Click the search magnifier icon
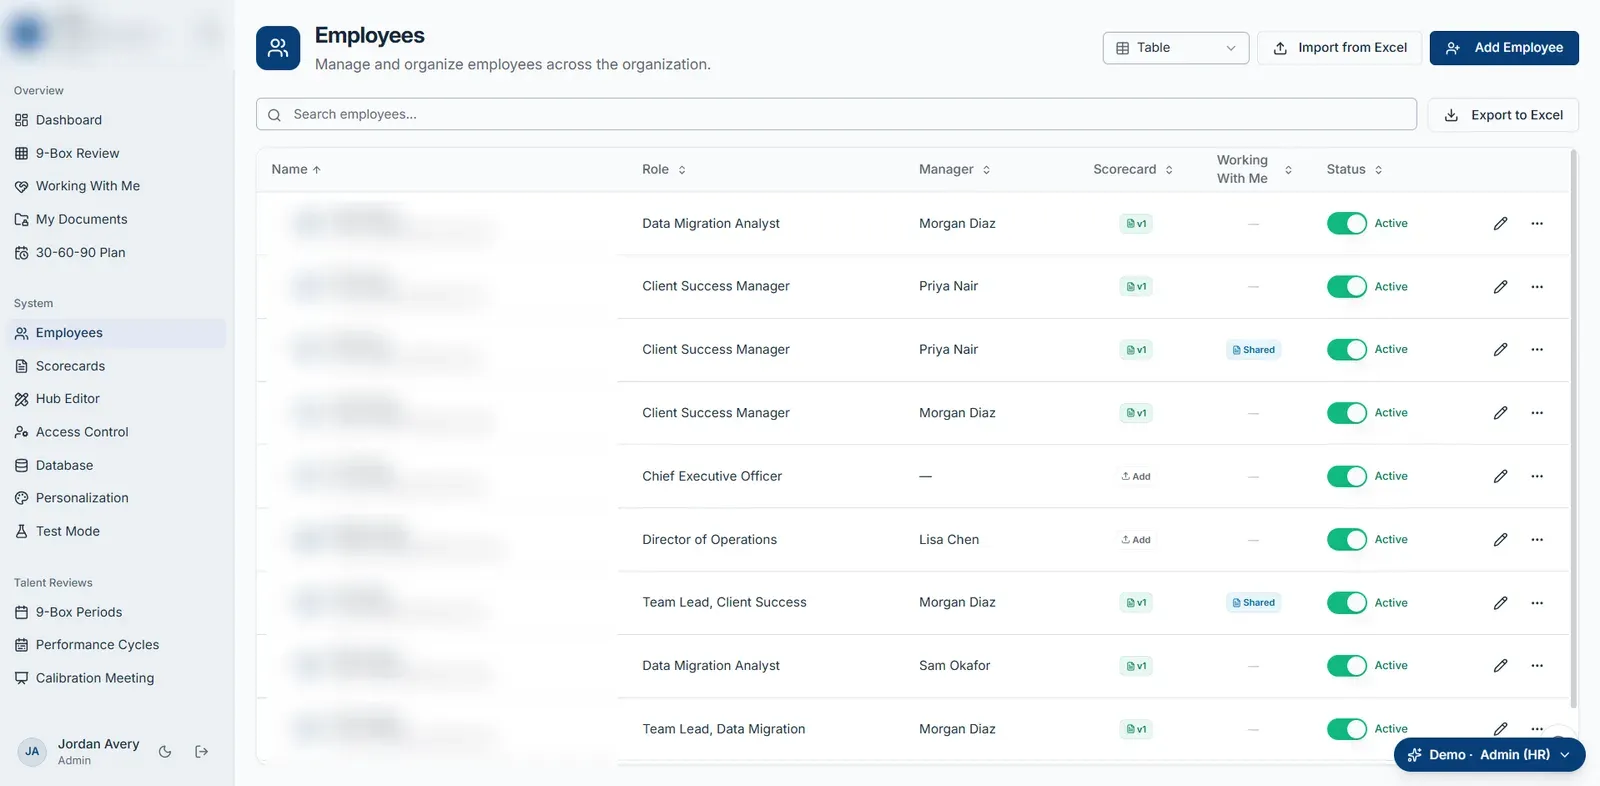 pyautogui.click(x=274, y=115)
